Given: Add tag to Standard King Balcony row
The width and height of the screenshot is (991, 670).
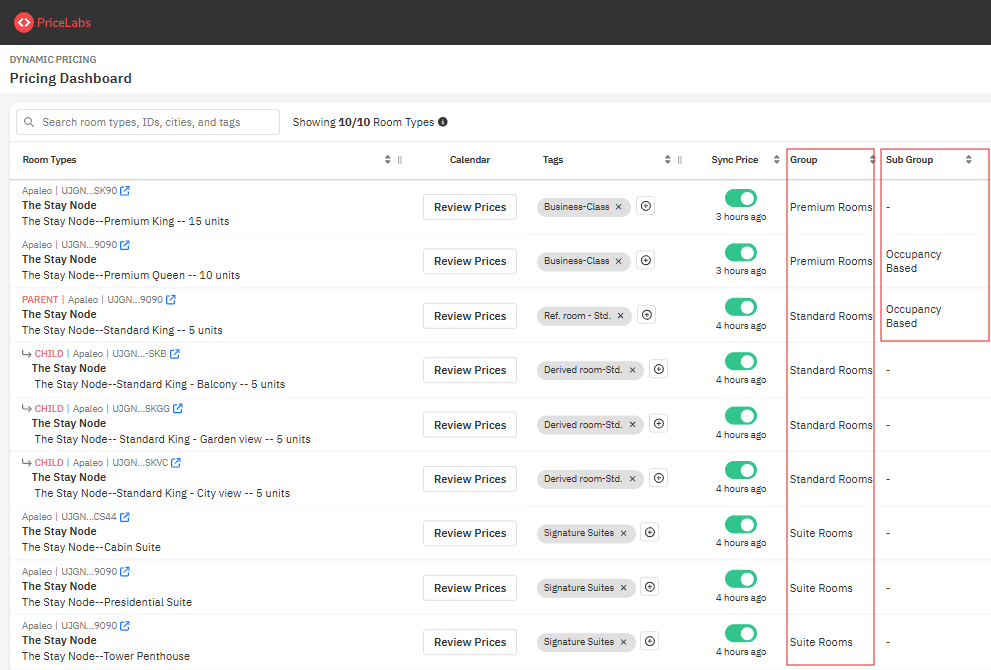Looking at the screenshot, I should (x=659, y=369).
